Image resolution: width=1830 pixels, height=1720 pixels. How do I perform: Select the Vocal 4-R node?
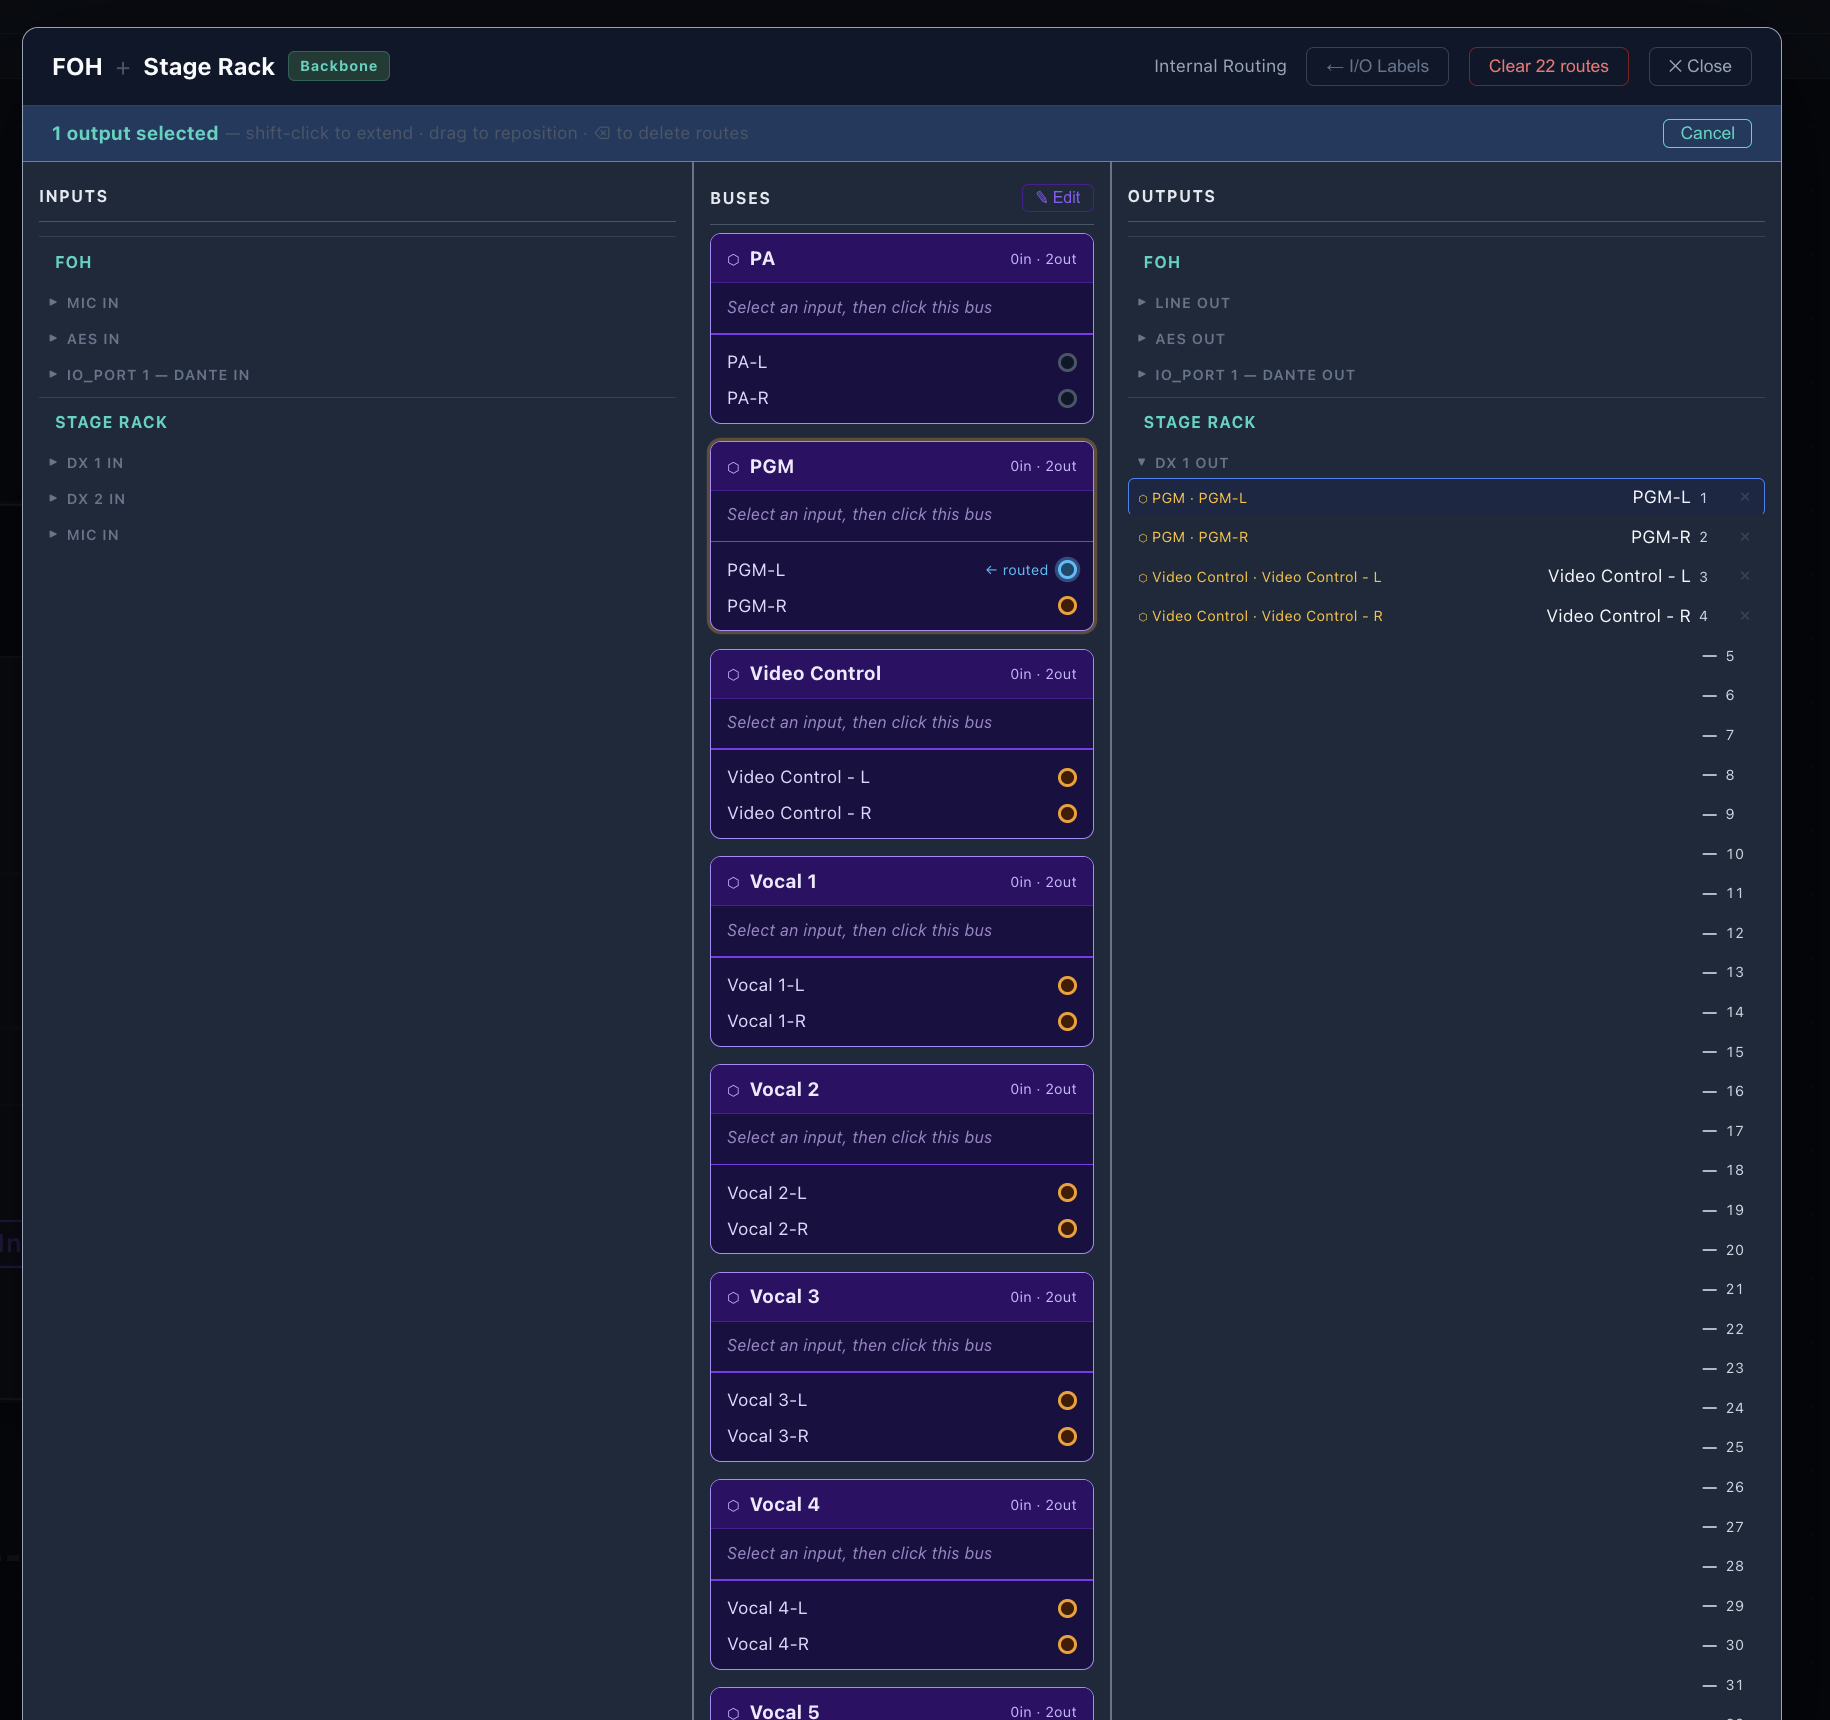[x=1067, y=1644]
